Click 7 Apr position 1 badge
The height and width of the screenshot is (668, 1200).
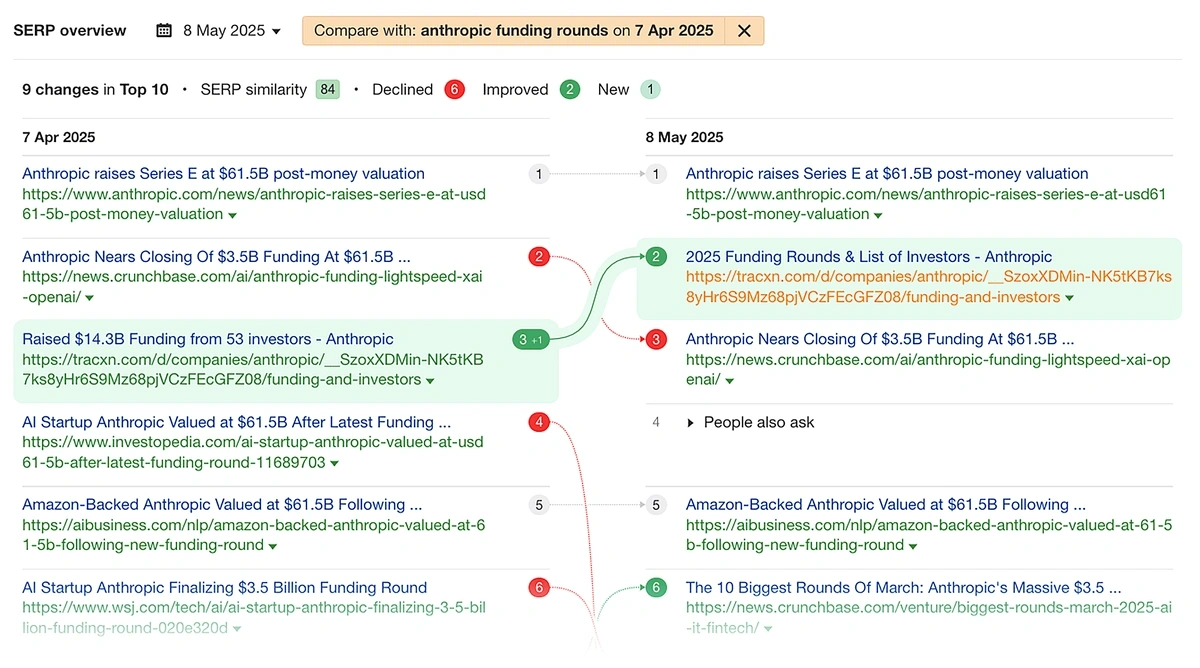click(x=539, y=174)
